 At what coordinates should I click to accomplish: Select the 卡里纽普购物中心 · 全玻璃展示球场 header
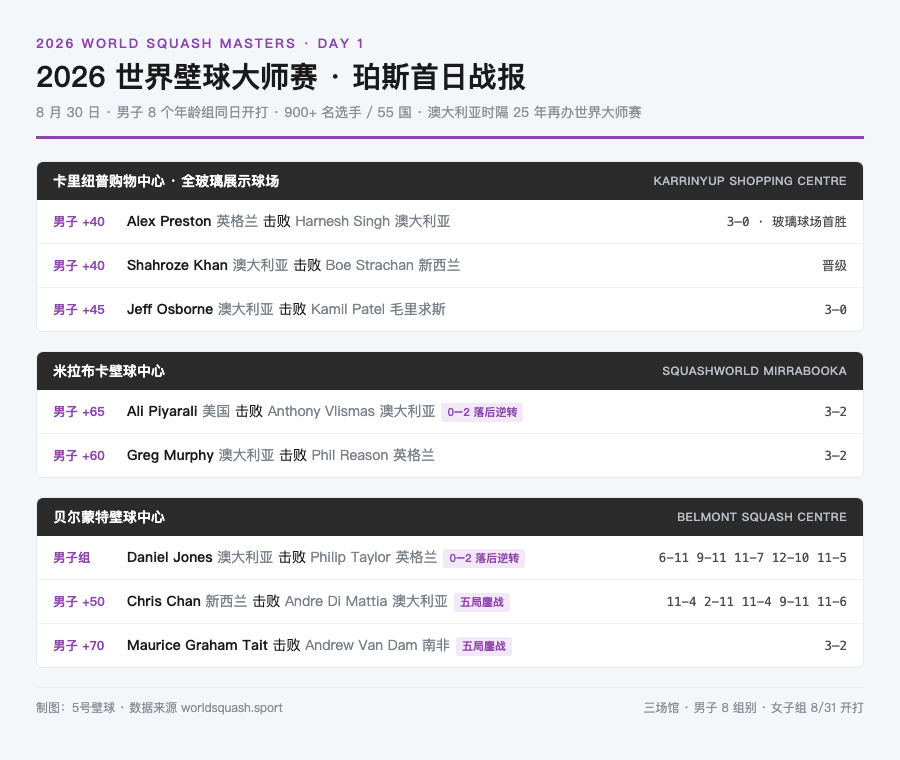tap(166, 181)
